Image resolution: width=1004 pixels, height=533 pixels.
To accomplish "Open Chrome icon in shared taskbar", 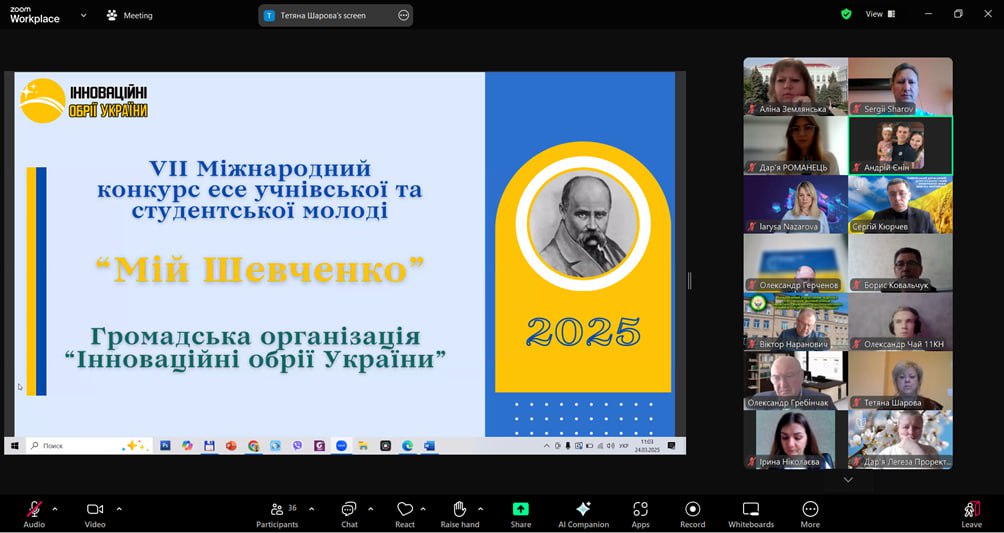I will click(x=254, y=446).
